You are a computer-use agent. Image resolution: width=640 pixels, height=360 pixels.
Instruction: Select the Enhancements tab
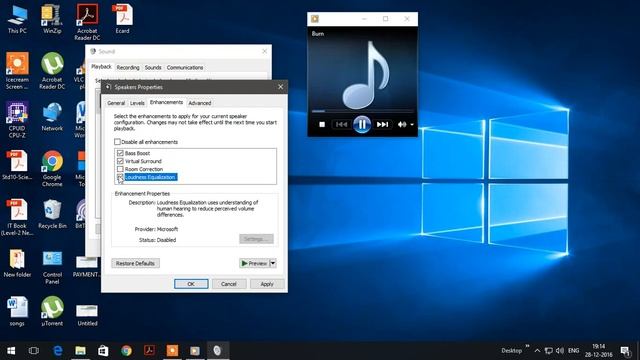(x=166, y=102)
